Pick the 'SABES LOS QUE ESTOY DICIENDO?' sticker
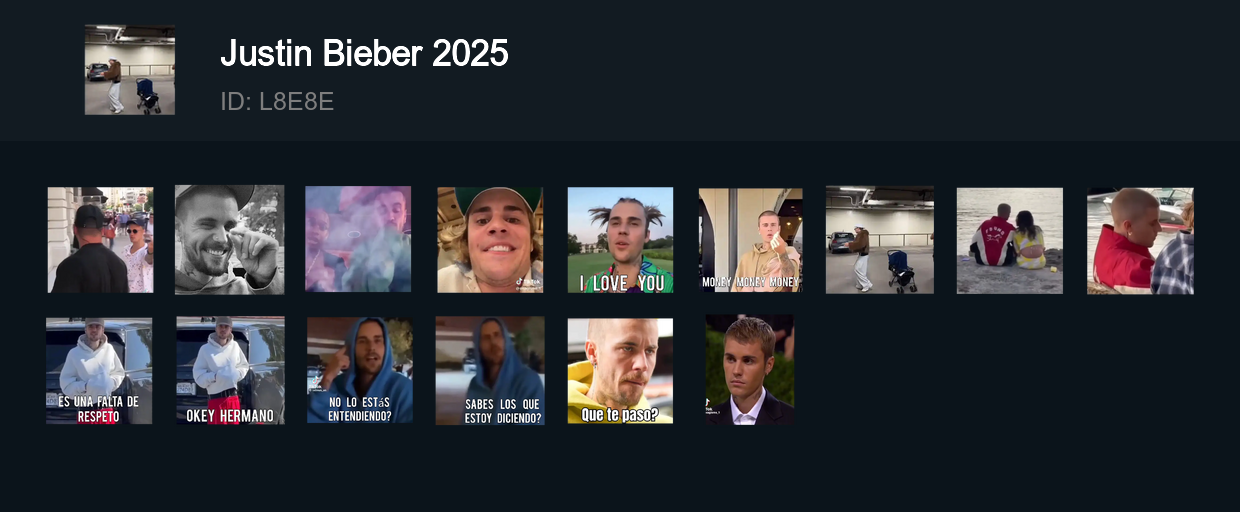 click(x=490, y=371)
